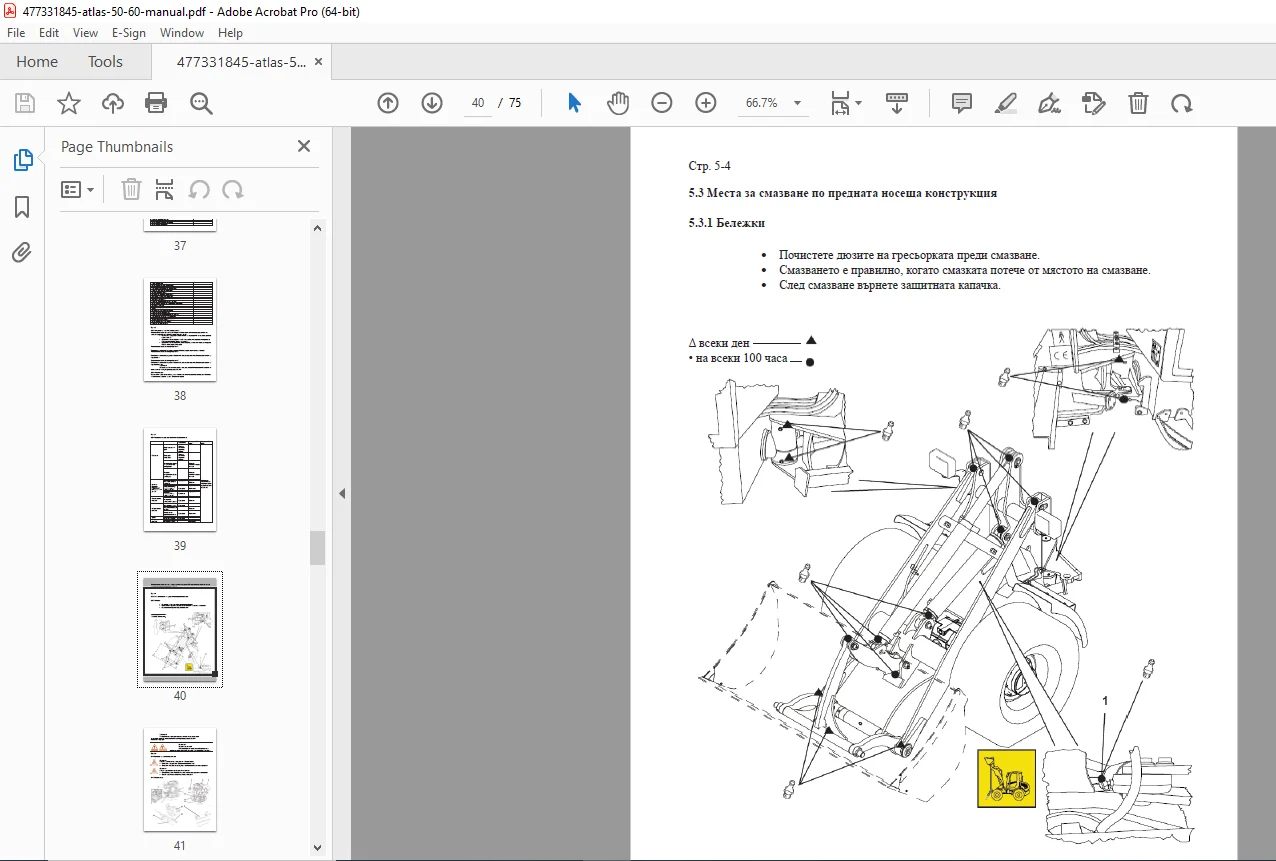
Task: Select the Hand pan tool
Action: [618, 103]
